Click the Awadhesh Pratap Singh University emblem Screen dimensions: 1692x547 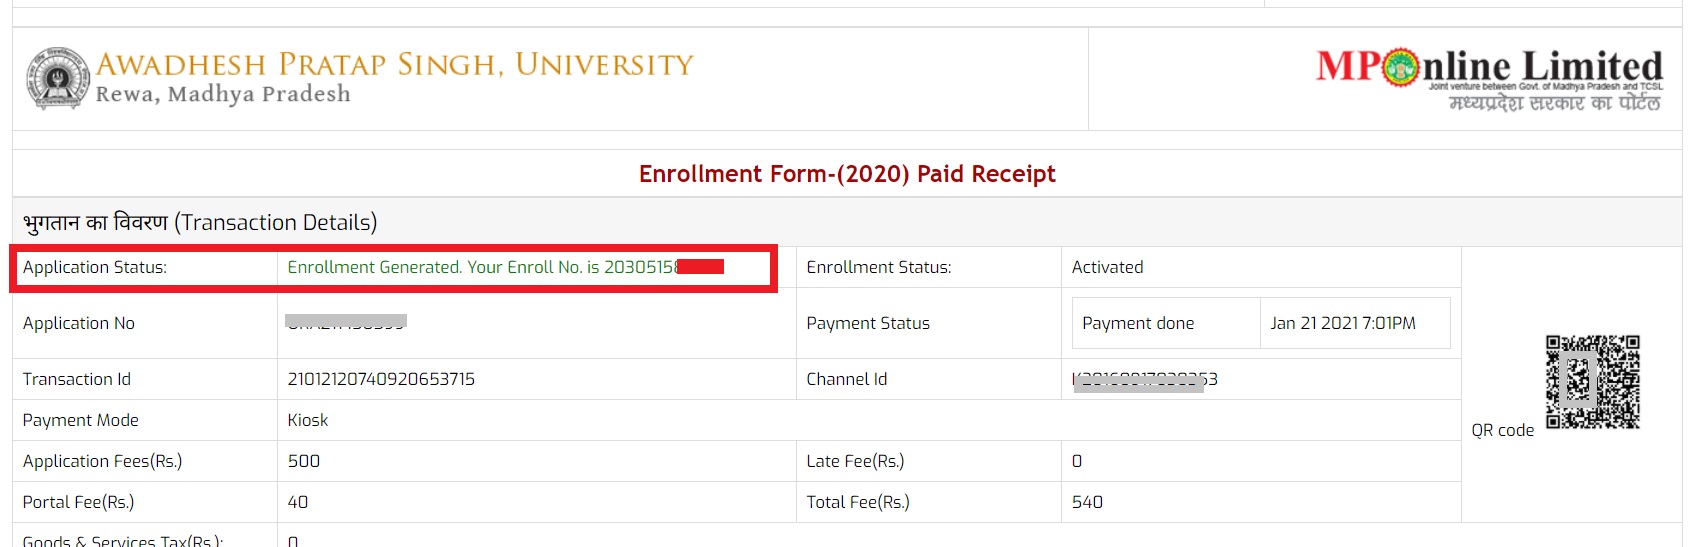point(58,78)
